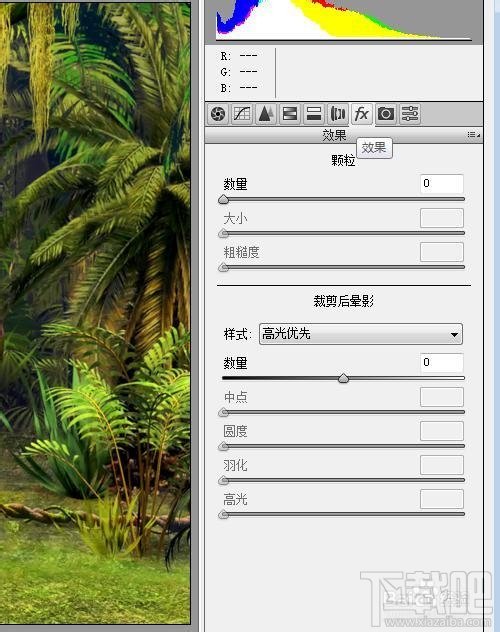The height and width of the screenshot is (632, 500).
Task: Open the 效果 panel flyout menu
Action: [473, 135]
